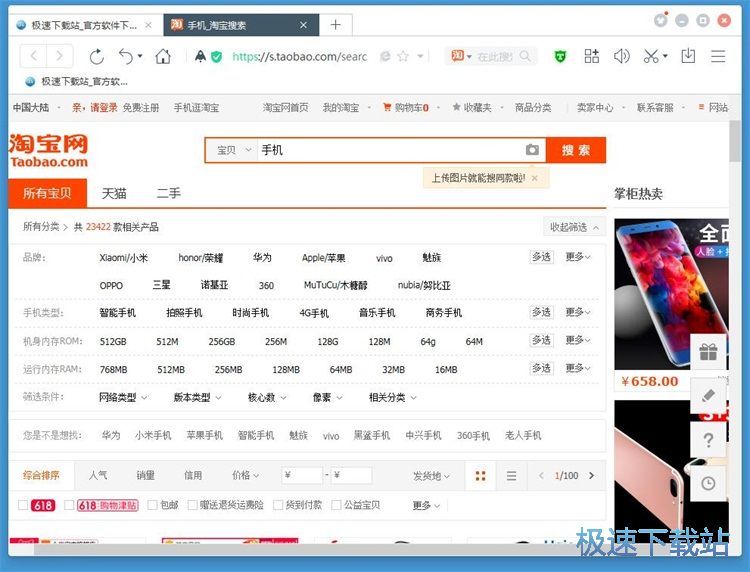This screenshot has height=572, width=750.
Task: Enable 多选 for the 运行内存RAM row
Action: pyautogui.click(x=541, y=368)
